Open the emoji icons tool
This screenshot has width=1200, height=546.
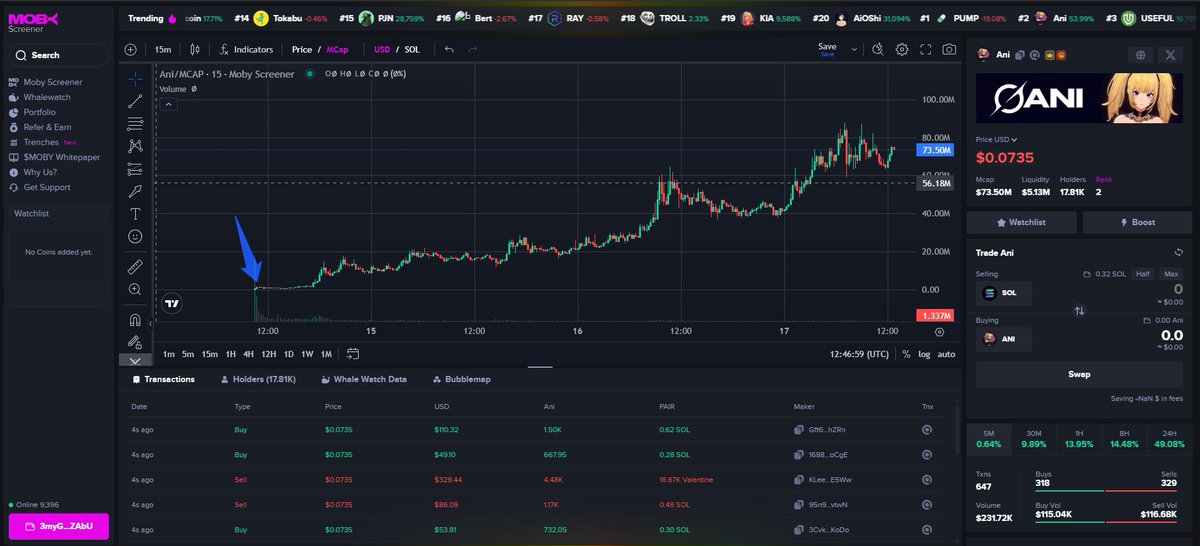(x=135, y=237)
